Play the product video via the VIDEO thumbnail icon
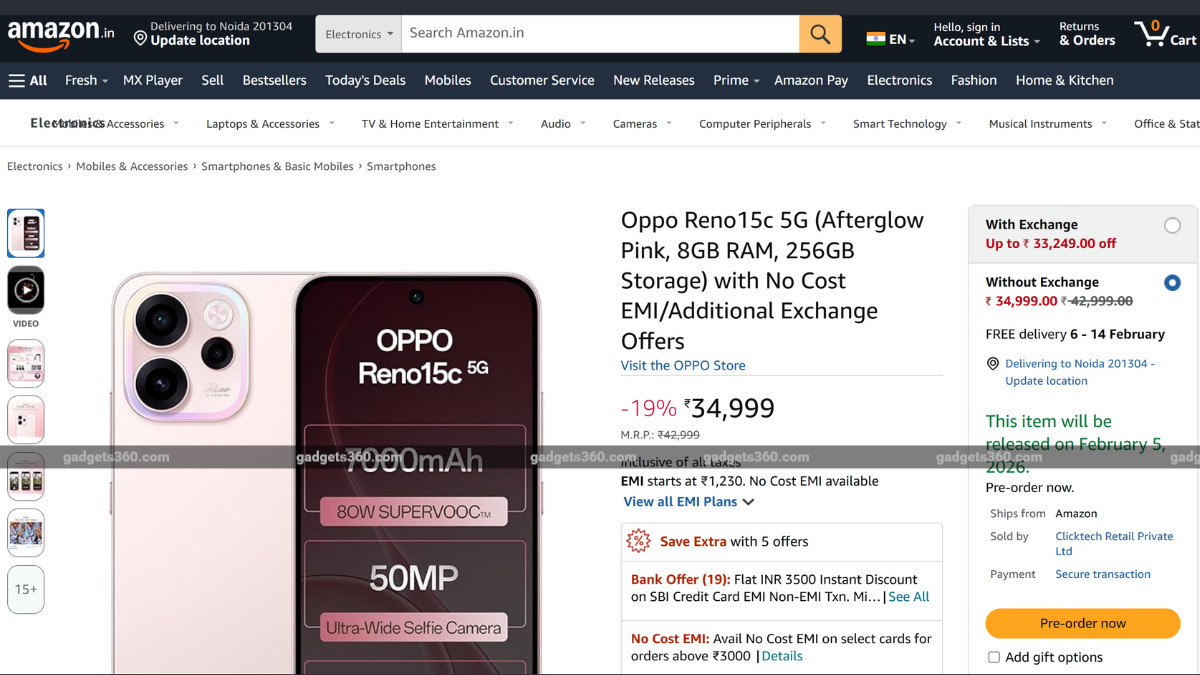 pyautogui.click(x=25, y=292)
